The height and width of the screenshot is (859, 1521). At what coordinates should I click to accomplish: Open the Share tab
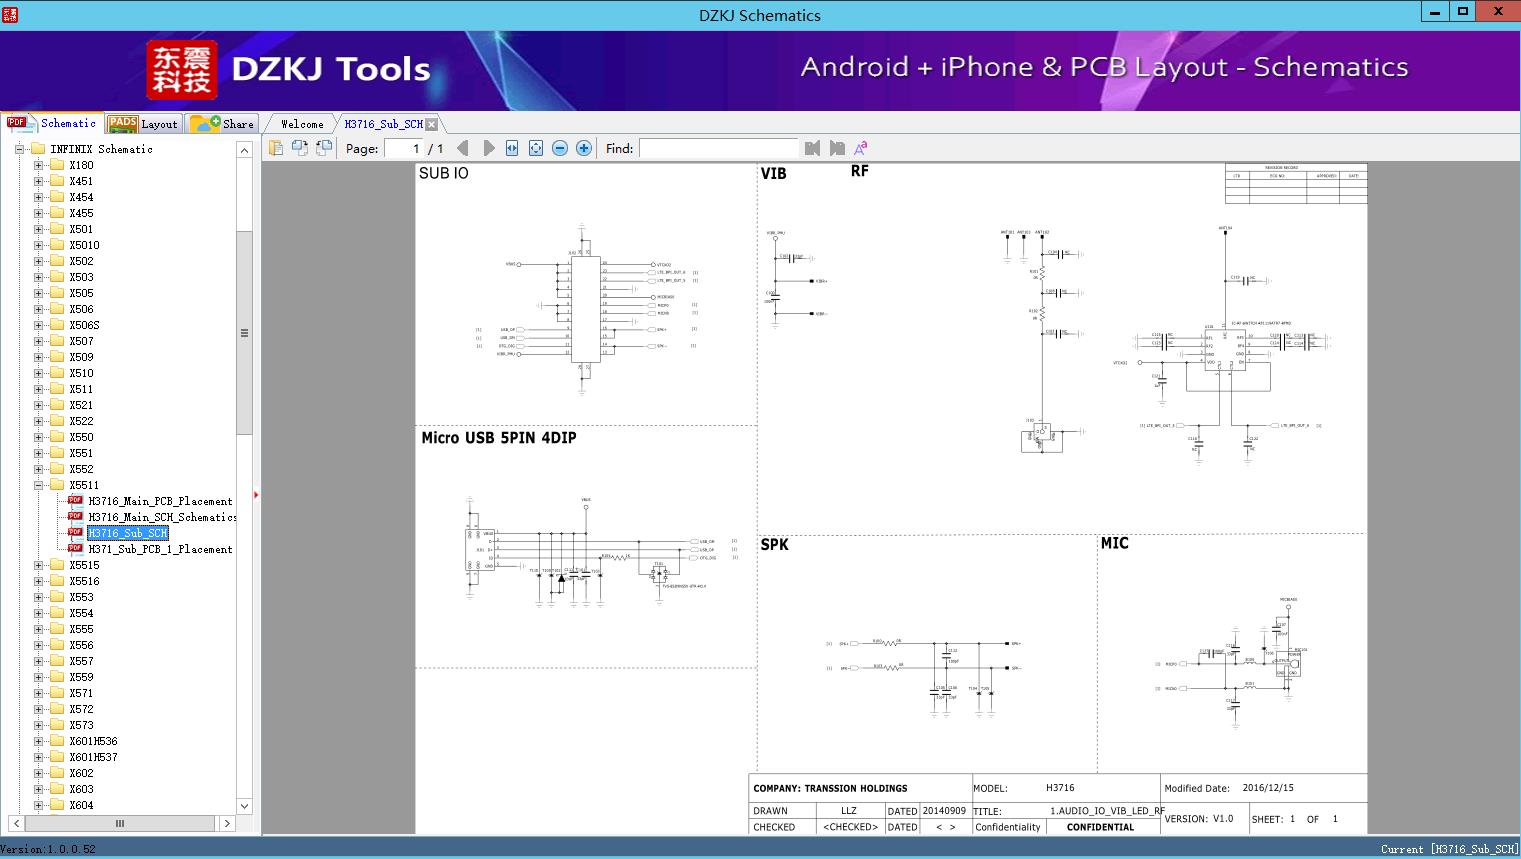[223, 123]
